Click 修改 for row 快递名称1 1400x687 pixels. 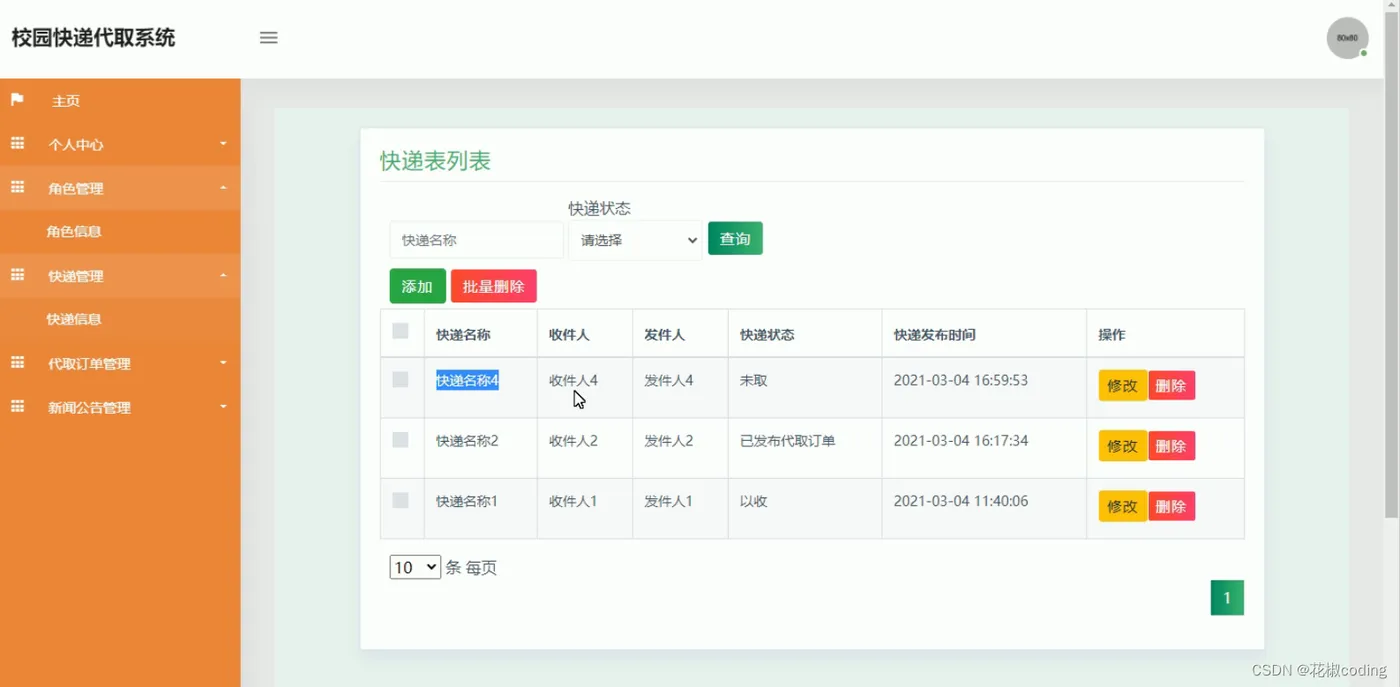[1122, 506]
